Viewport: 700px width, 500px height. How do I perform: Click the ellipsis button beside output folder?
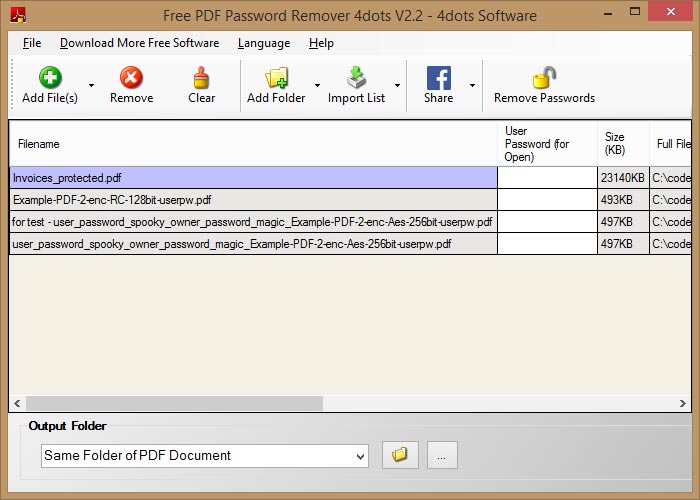(x=442, y=455)
